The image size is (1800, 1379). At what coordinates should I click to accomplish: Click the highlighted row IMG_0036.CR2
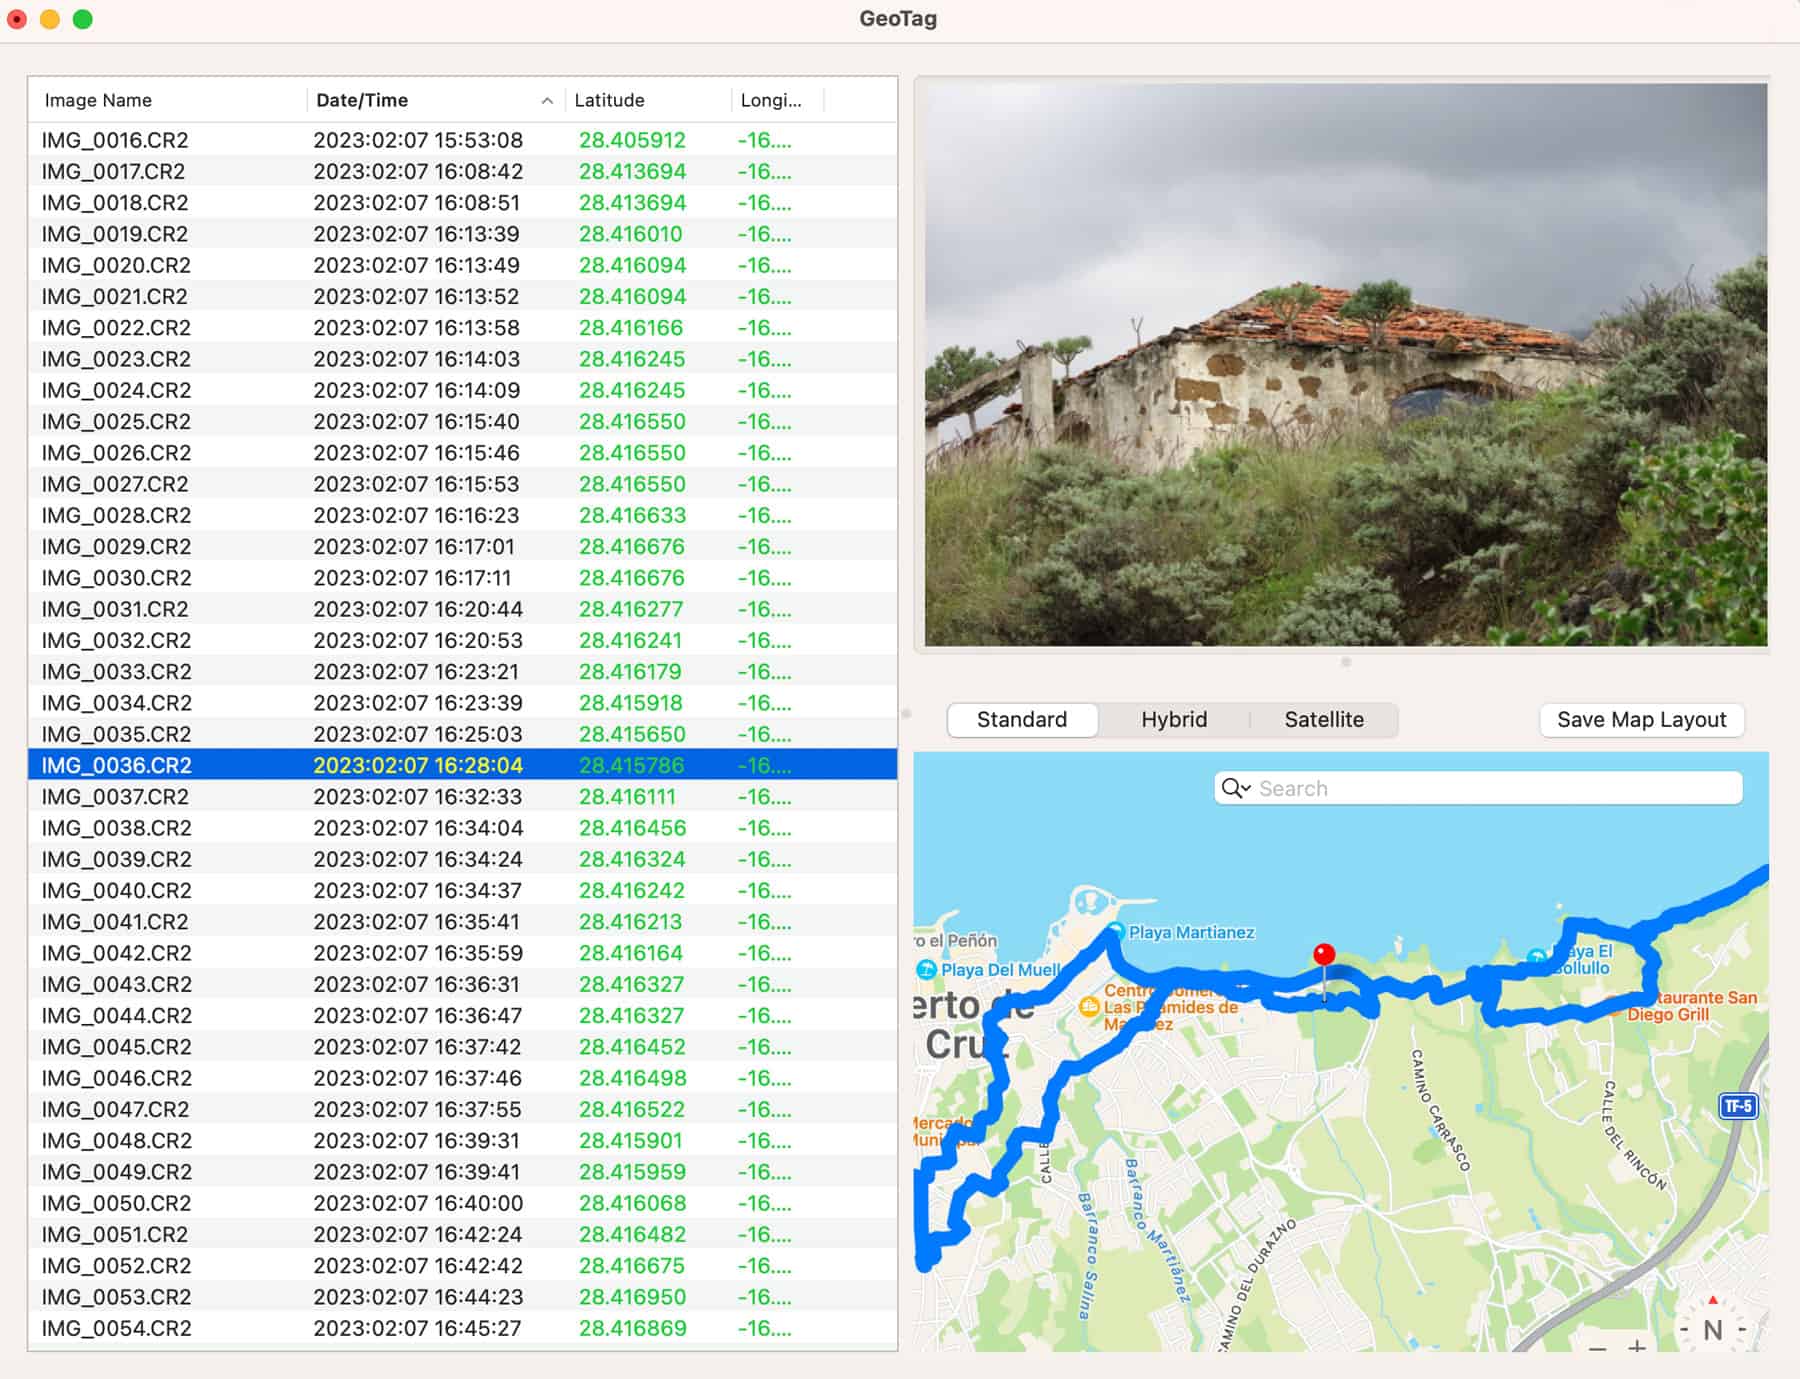pyautogui.click(x=462, y=765)
